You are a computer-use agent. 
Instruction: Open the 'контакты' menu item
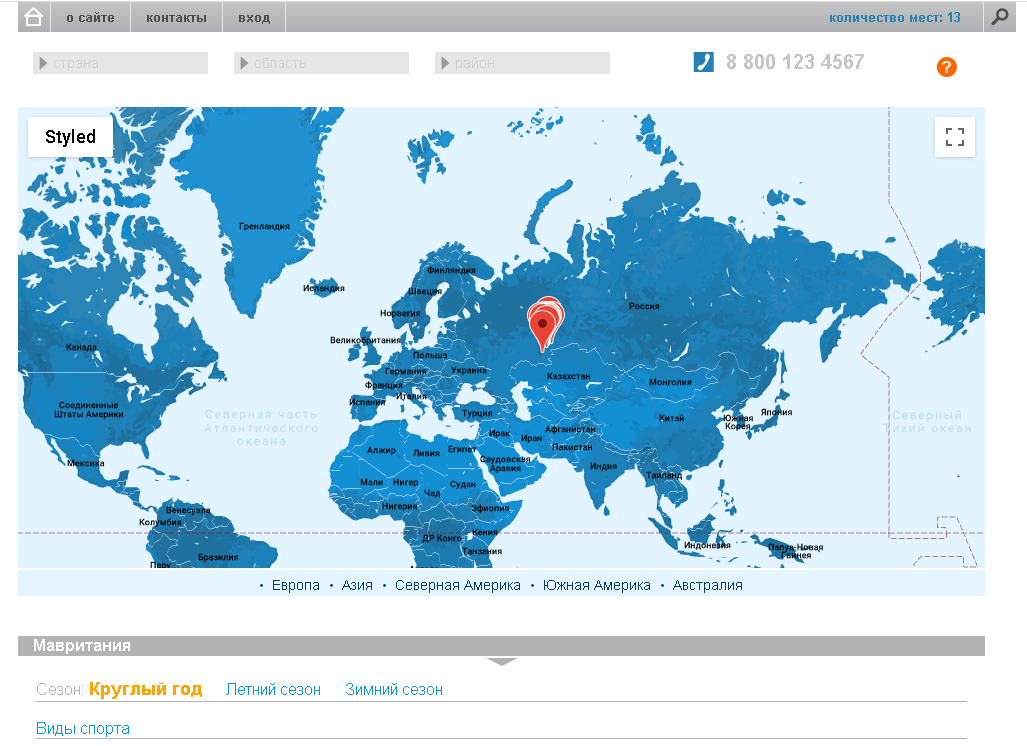point(176,18)
